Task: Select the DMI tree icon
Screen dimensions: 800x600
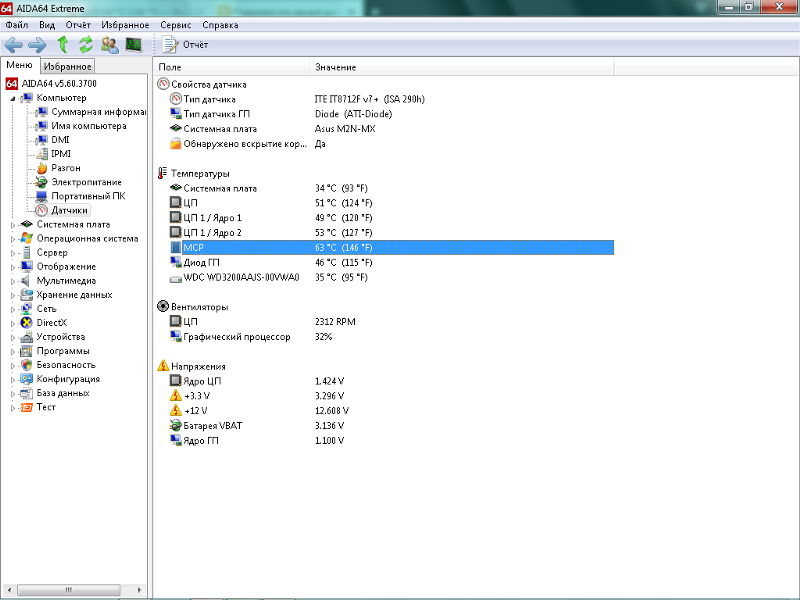Action: coord(42,140)
